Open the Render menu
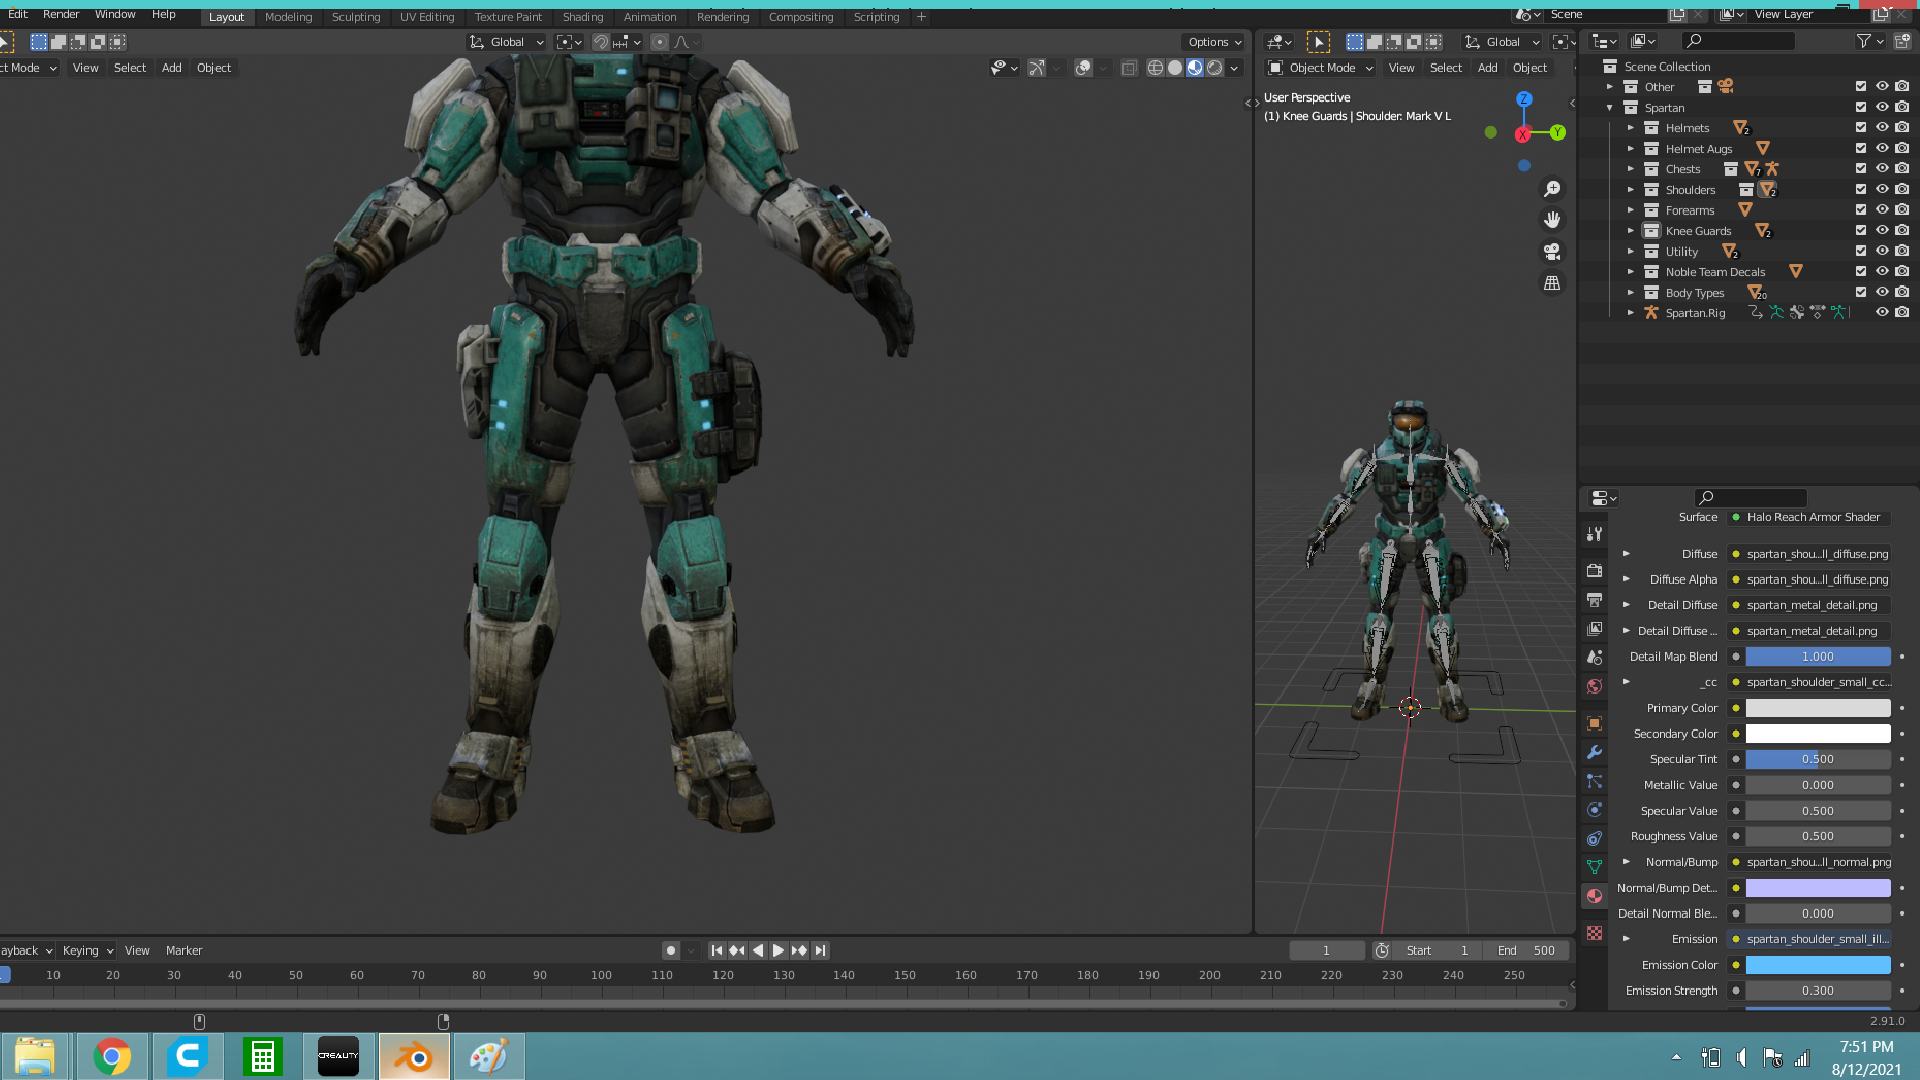1920x1080 pixels. click(x=61, y=14)
